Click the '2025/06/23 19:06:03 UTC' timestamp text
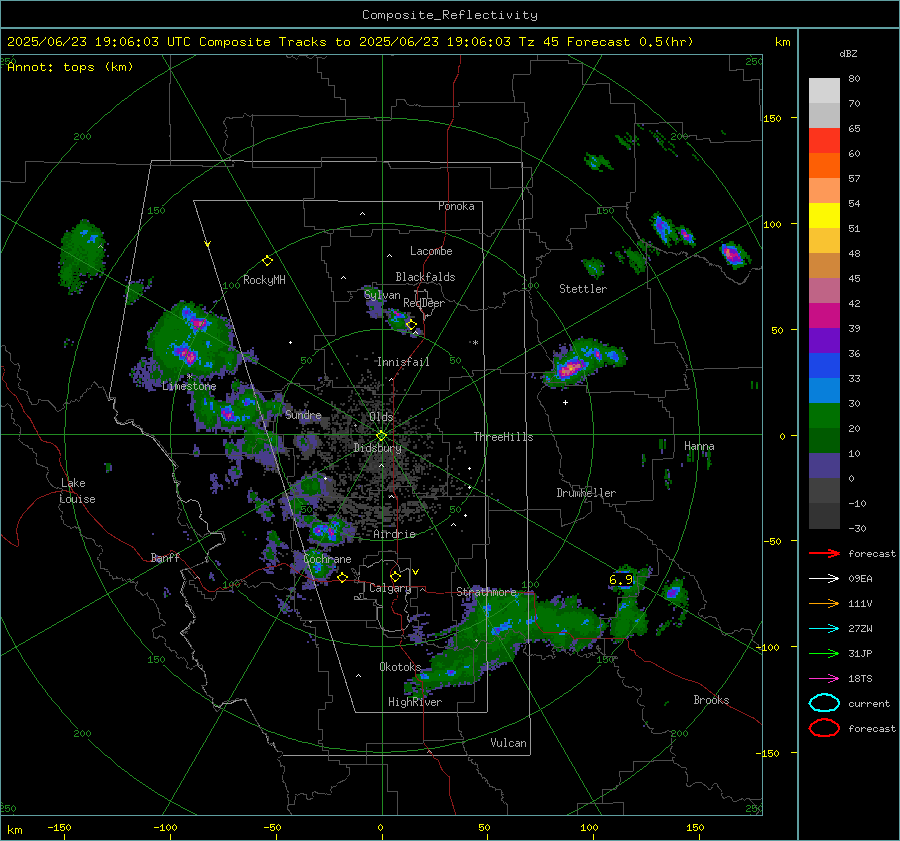Image resolution: width=900 pixels, height=841 pixels. 98,42
